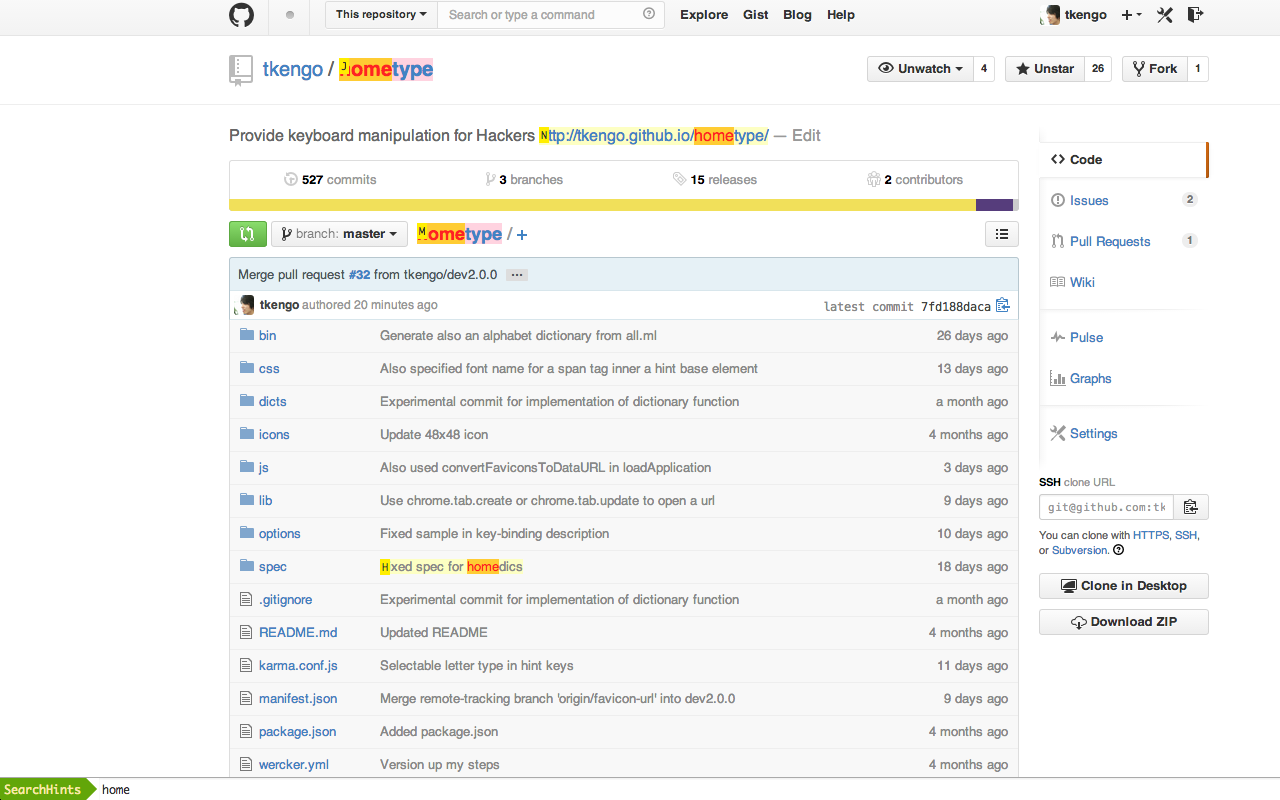Open the 2 contributors link
This screenshot has width=1280, height=800.
pyautogui.click(x=915, y=180)
